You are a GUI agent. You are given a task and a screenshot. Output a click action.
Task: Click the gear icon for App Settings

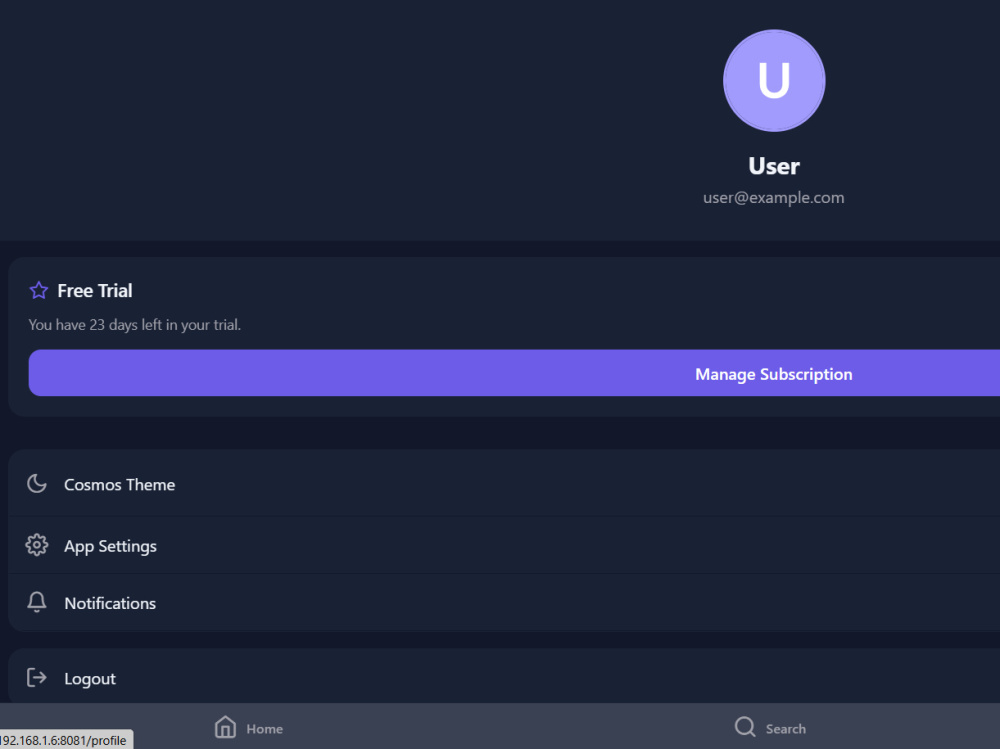(x=37, y=545)
